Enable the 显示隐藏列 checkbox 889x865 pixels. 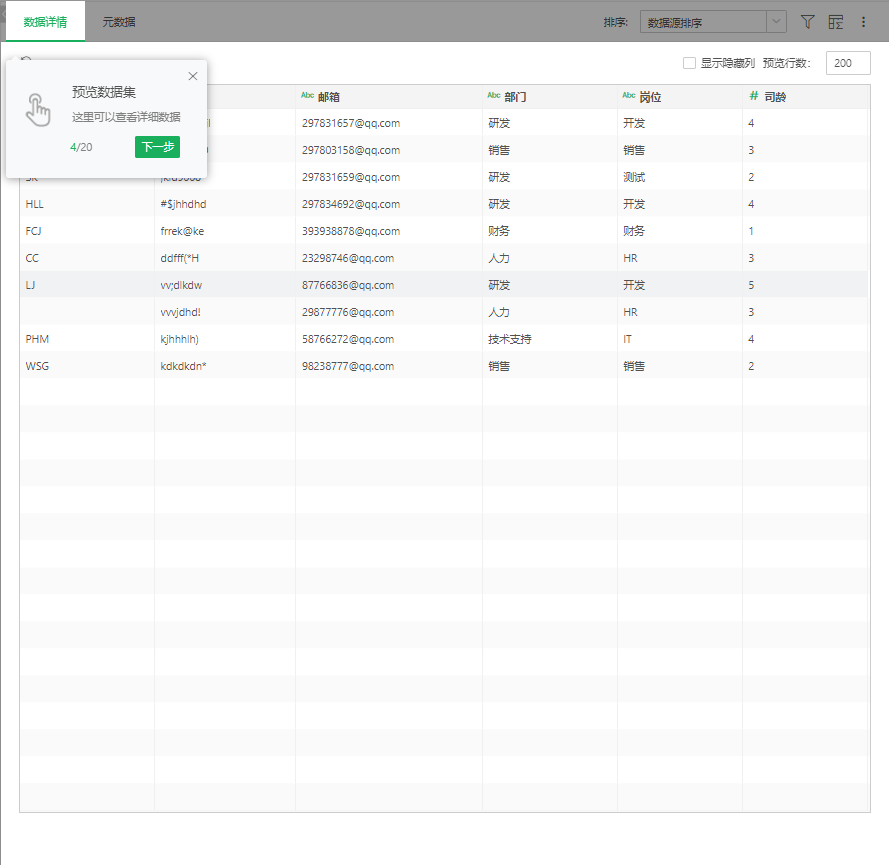[x=689, y=63]
